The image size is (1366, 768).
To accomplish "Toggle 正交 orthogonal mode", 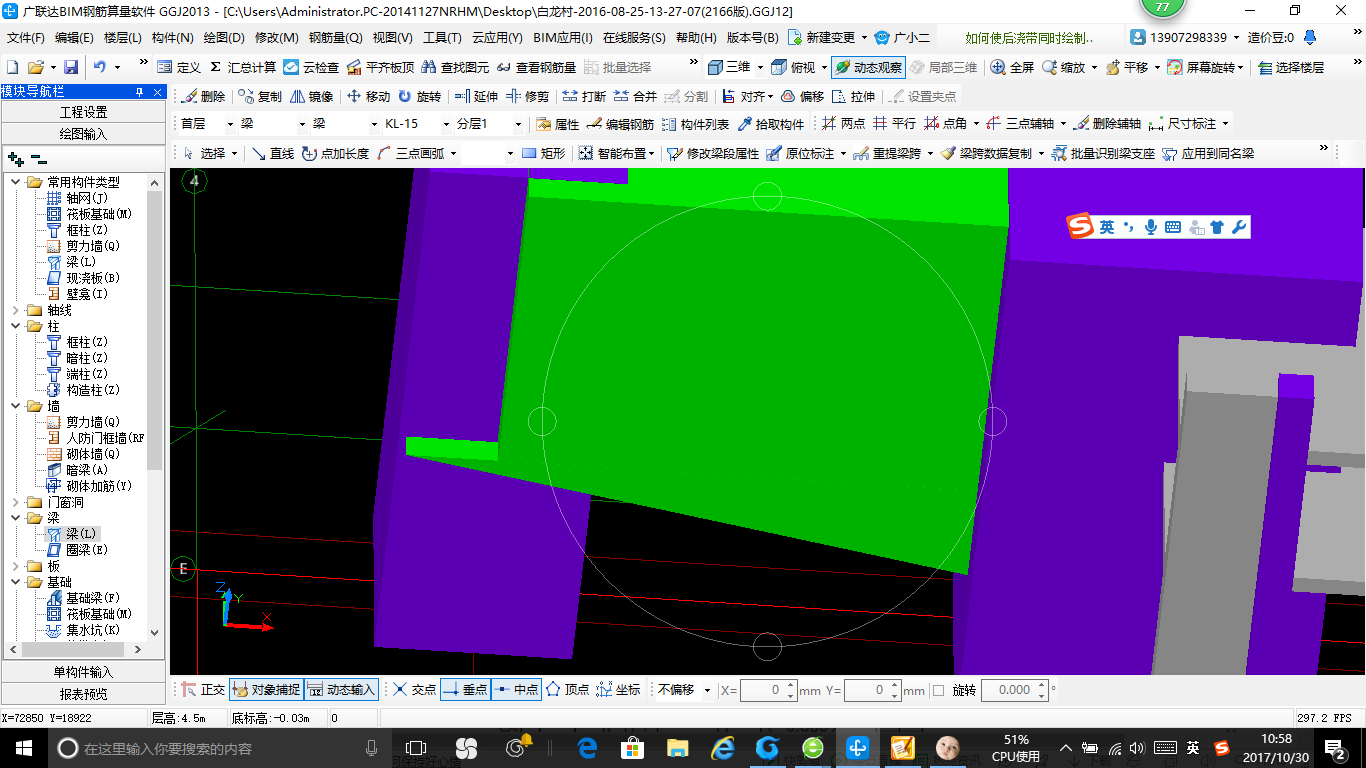I will coord(203,690).
